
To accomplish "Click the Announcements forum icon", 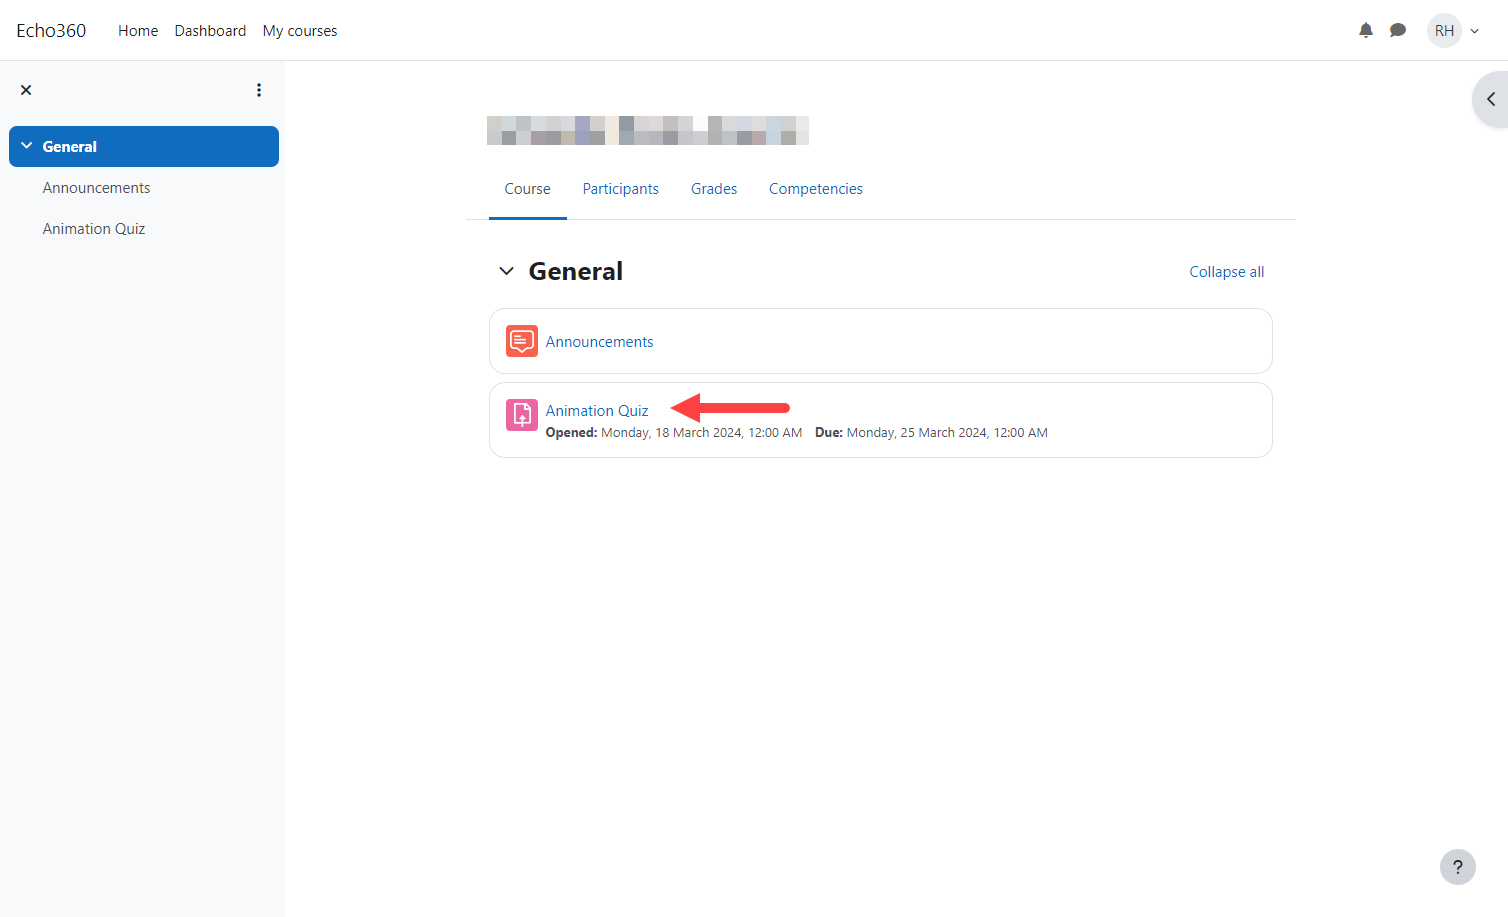I will 522,341.
